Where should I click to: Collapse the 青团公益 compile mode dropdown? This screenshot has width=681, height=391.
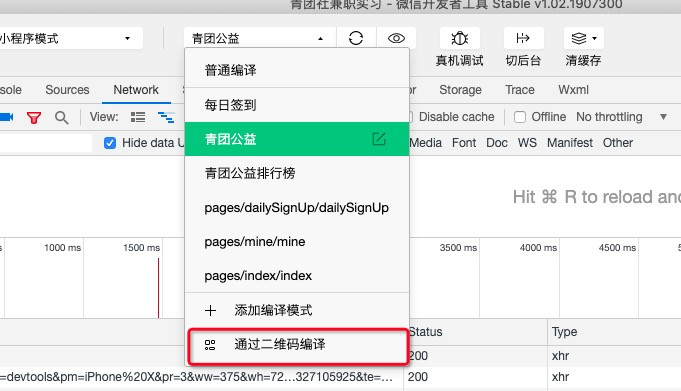click(260, 38)
